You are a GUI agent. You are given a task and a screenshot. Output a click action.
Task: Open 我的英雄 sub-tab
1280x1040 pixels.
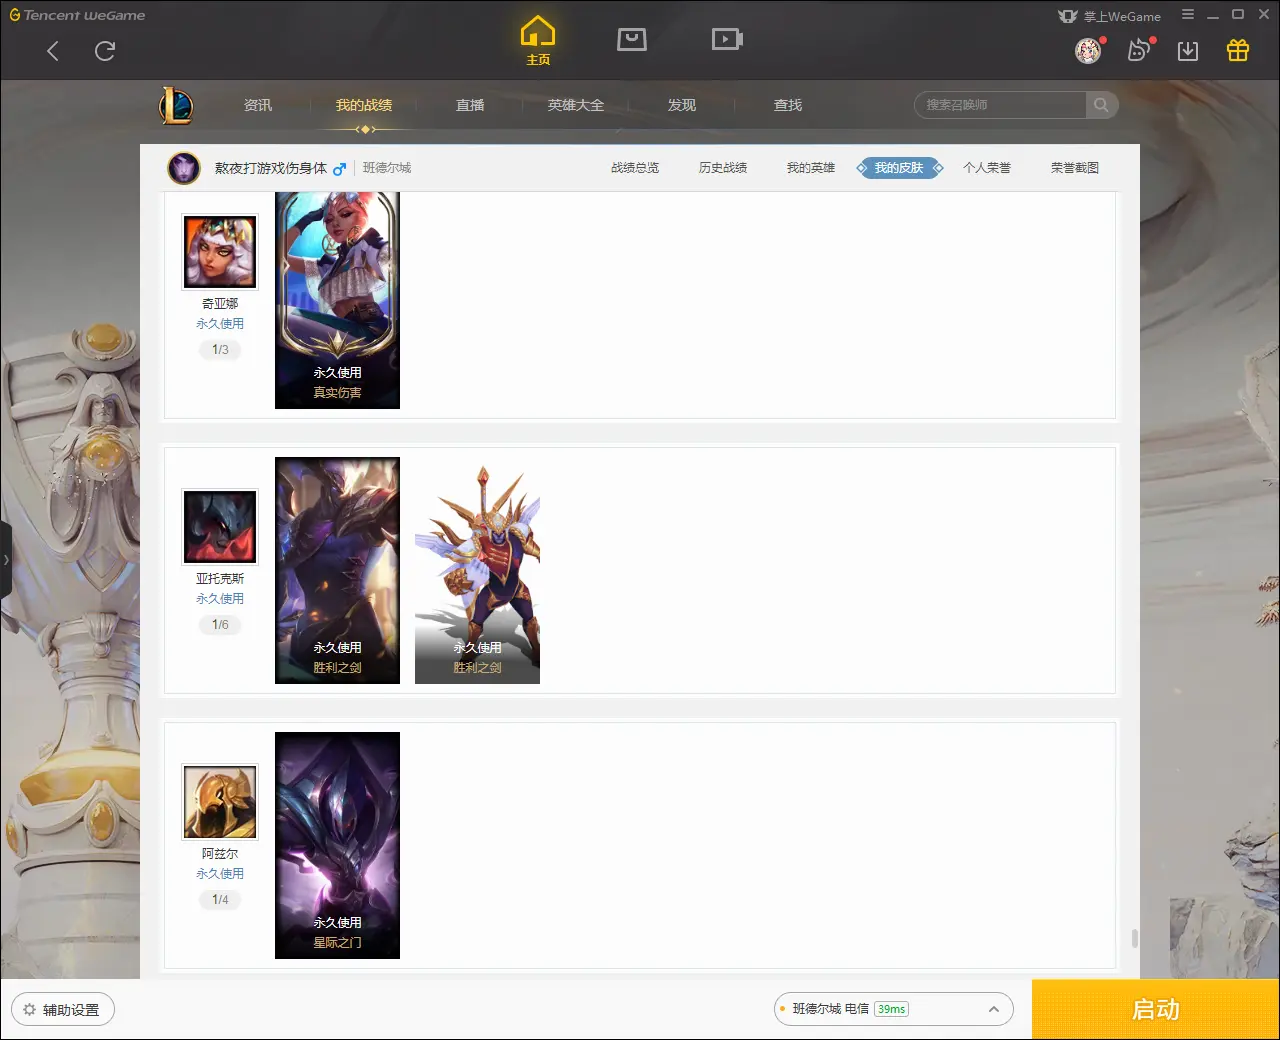click(811, 168)
